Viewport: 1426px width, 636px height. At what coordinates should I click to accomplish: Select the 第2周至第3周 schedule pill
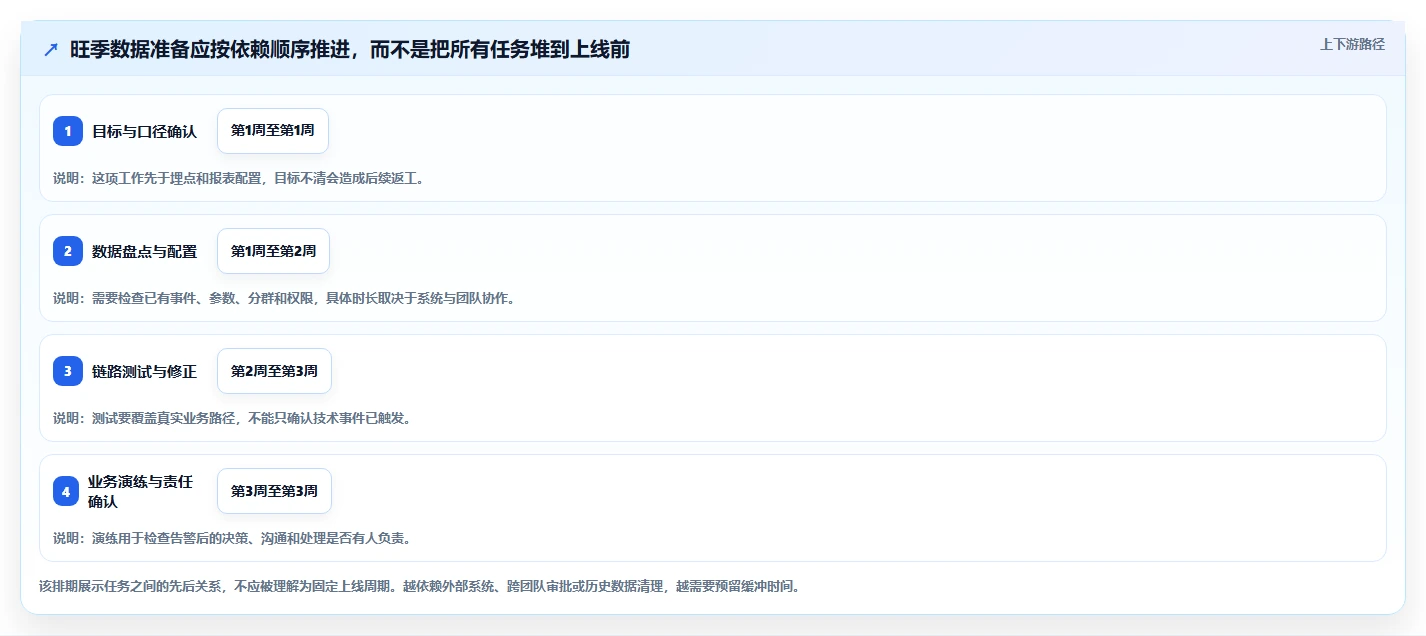tap(274, 371)
